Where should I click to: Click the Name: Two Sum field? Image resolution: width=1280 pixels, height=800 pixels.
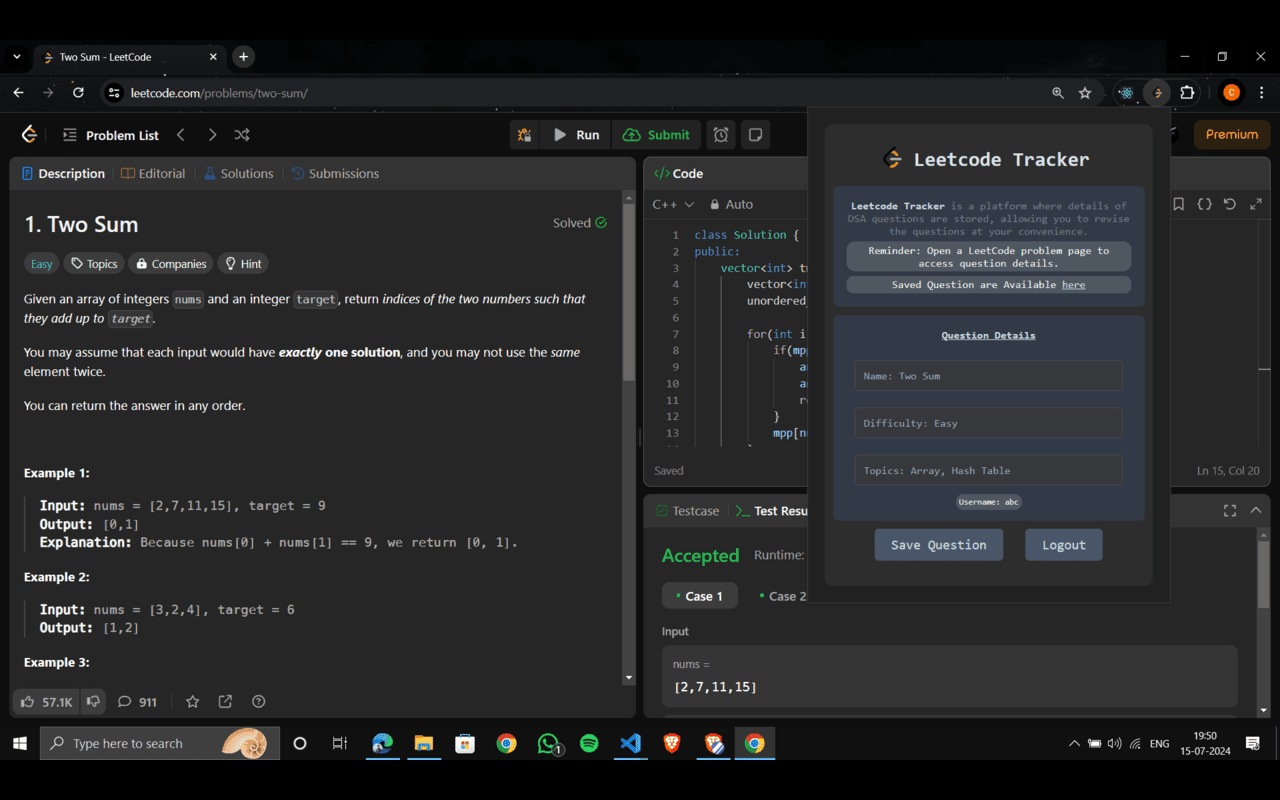click(988, 376)
